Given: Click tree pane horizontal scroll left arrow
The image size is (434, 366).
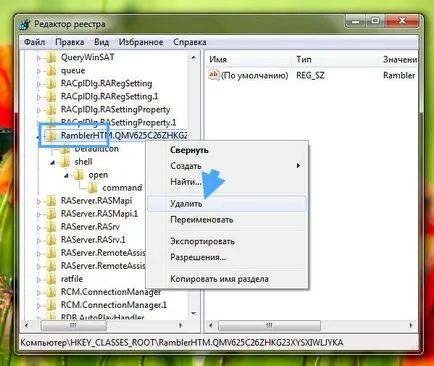Looking at the screenshot, I should (x=27, y=325).
